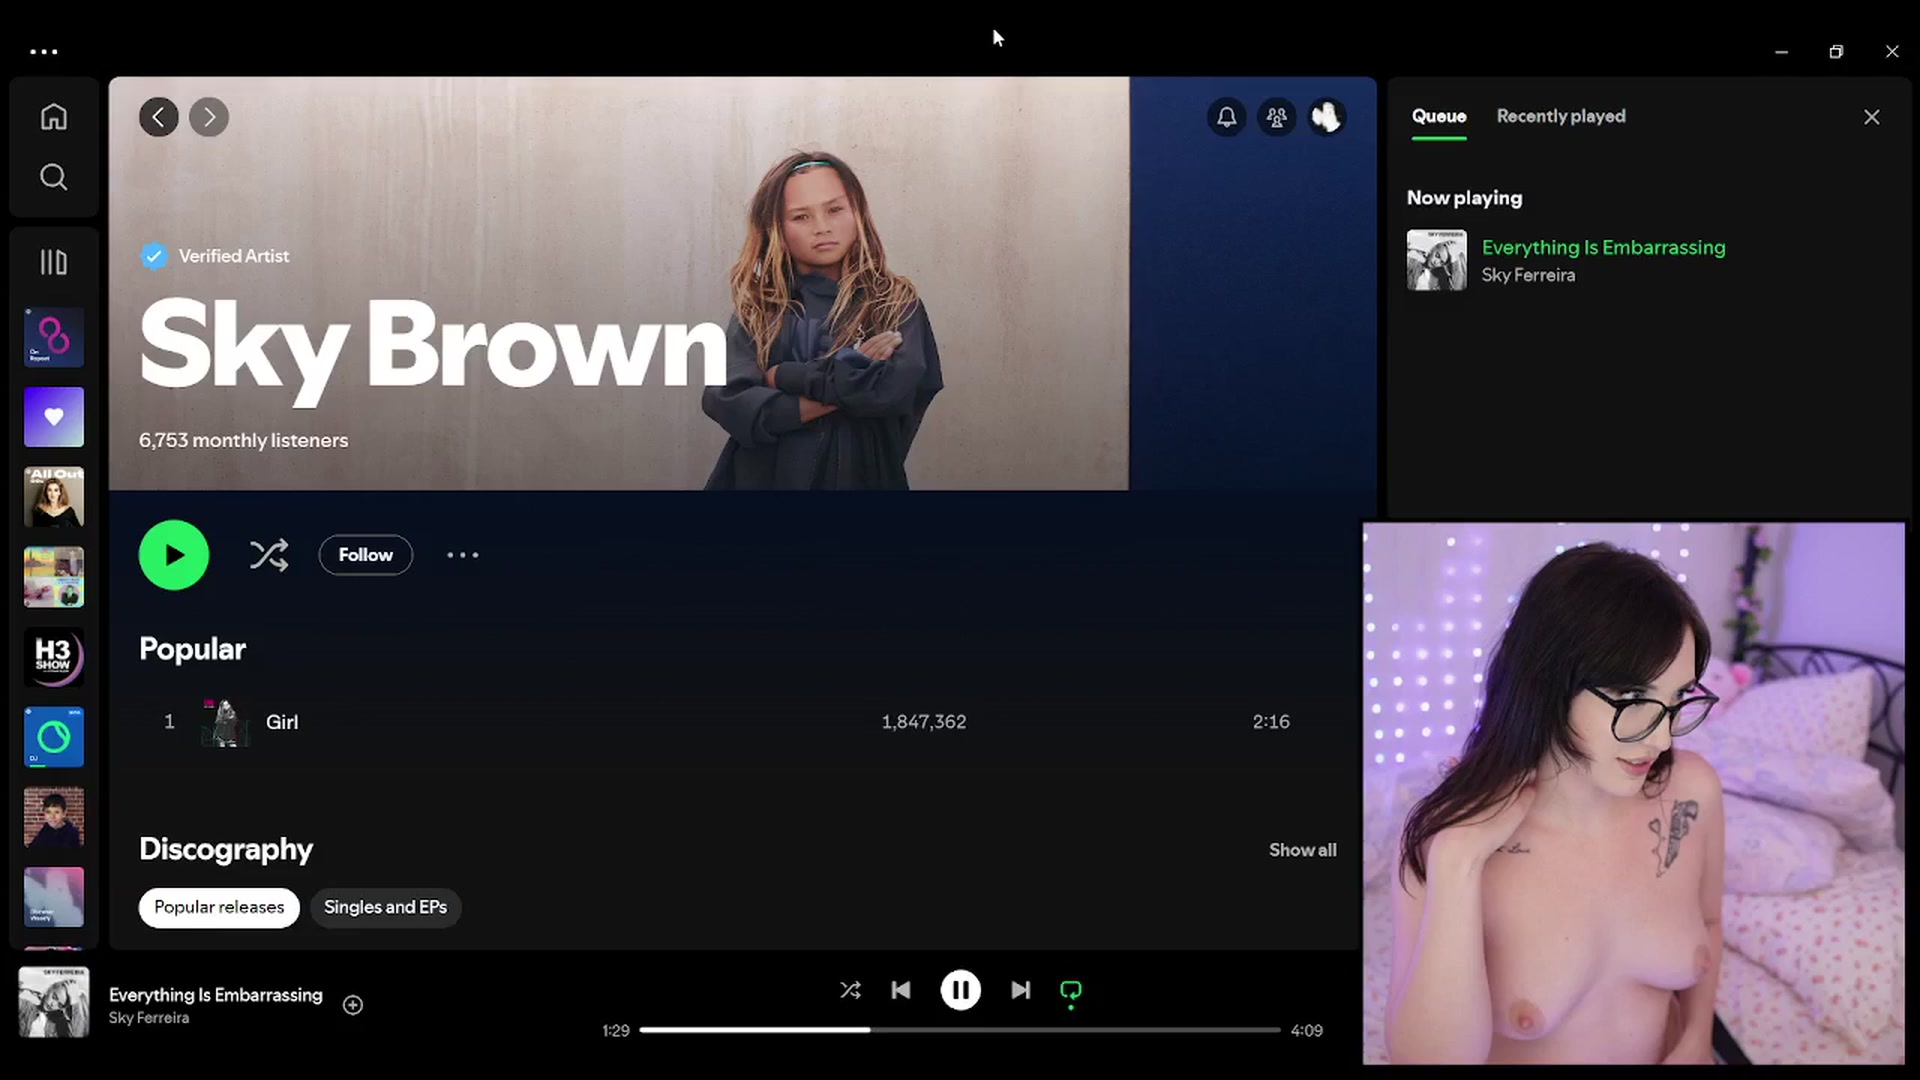Select the Singles and EPs filter
Screen dimensions: 1920x1080
385,907
